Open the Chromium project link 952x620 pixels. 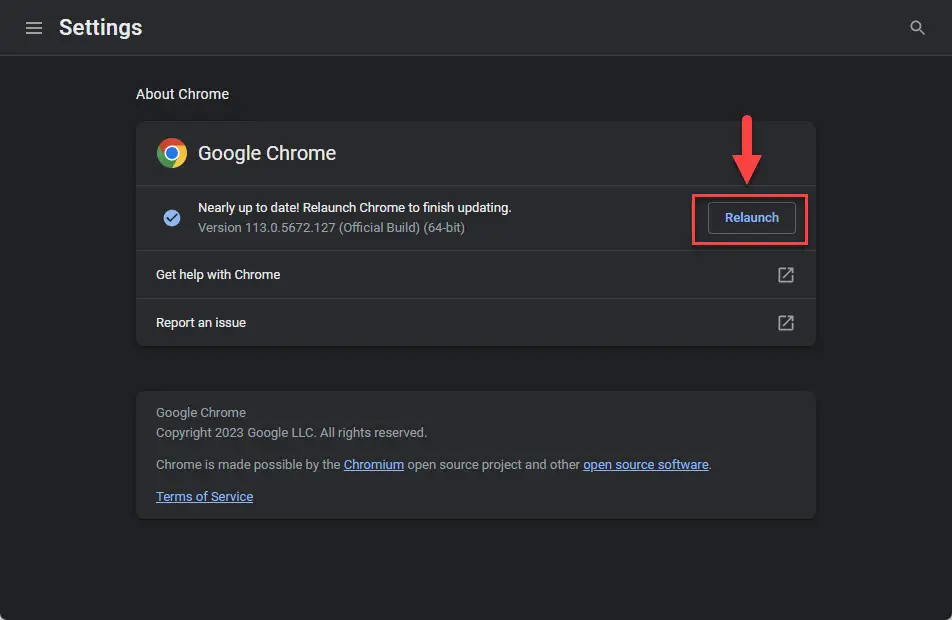pos(373,465)
